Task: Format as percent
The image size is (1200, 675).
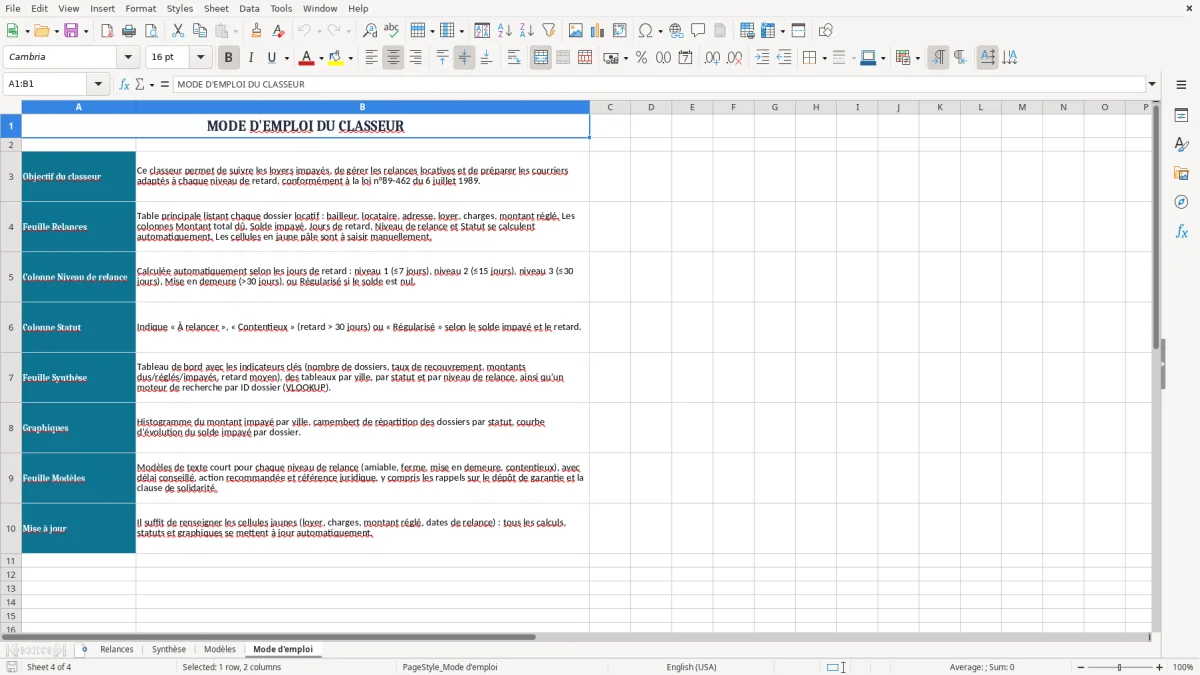Action: [641, 58]
